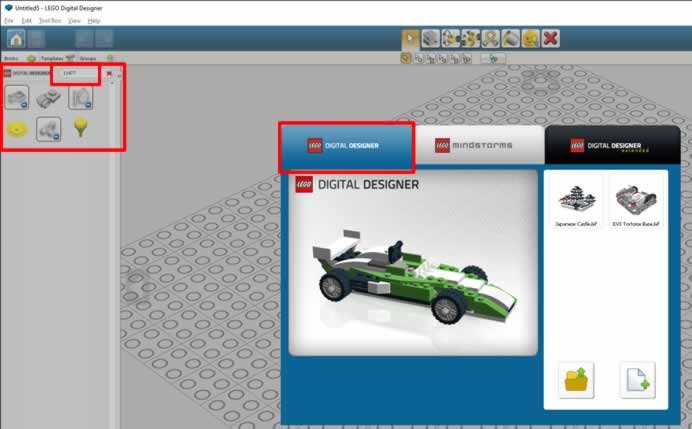This screenshot has width=692, height=429.
Task: Open the Tool Box menu
Action: click(x=49, y=20)
